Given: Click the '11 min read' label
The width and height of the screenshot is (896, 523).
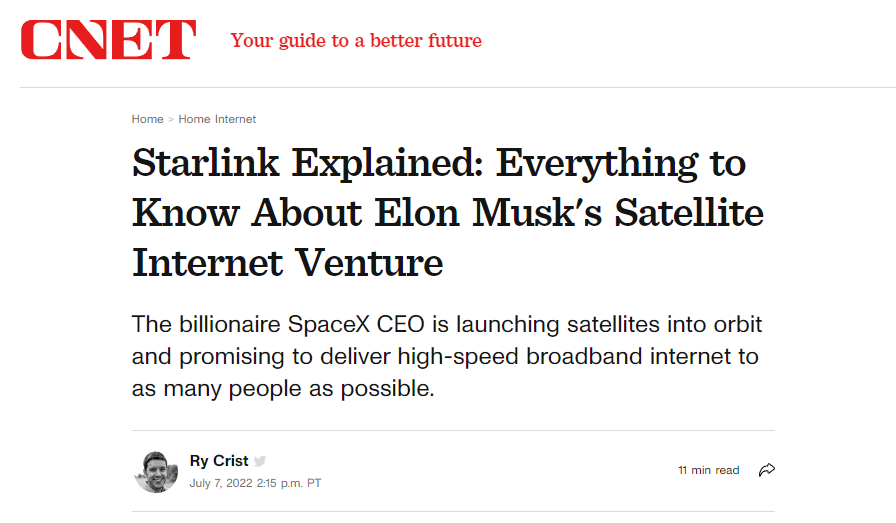Looking at the screenshot, I should (x=709, y=470).
